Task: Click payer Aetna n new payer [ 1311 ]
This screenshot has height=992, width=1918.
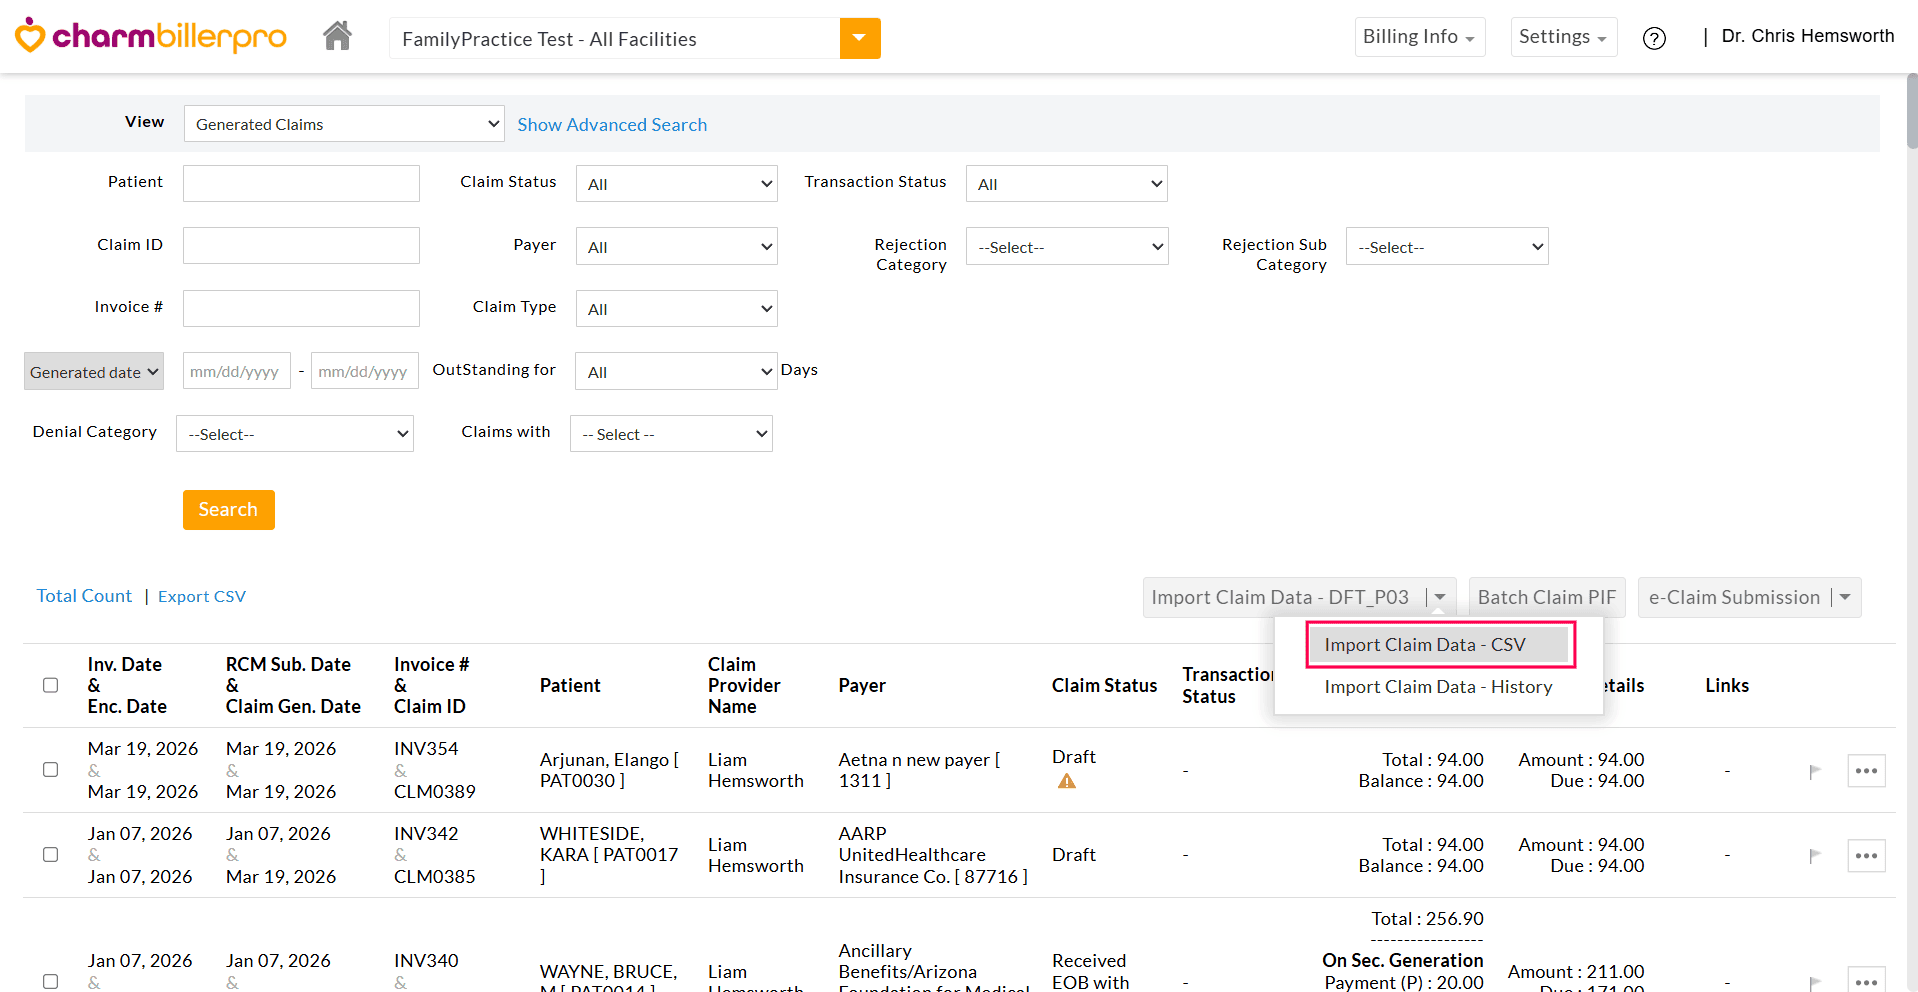Action: [919, 770]
